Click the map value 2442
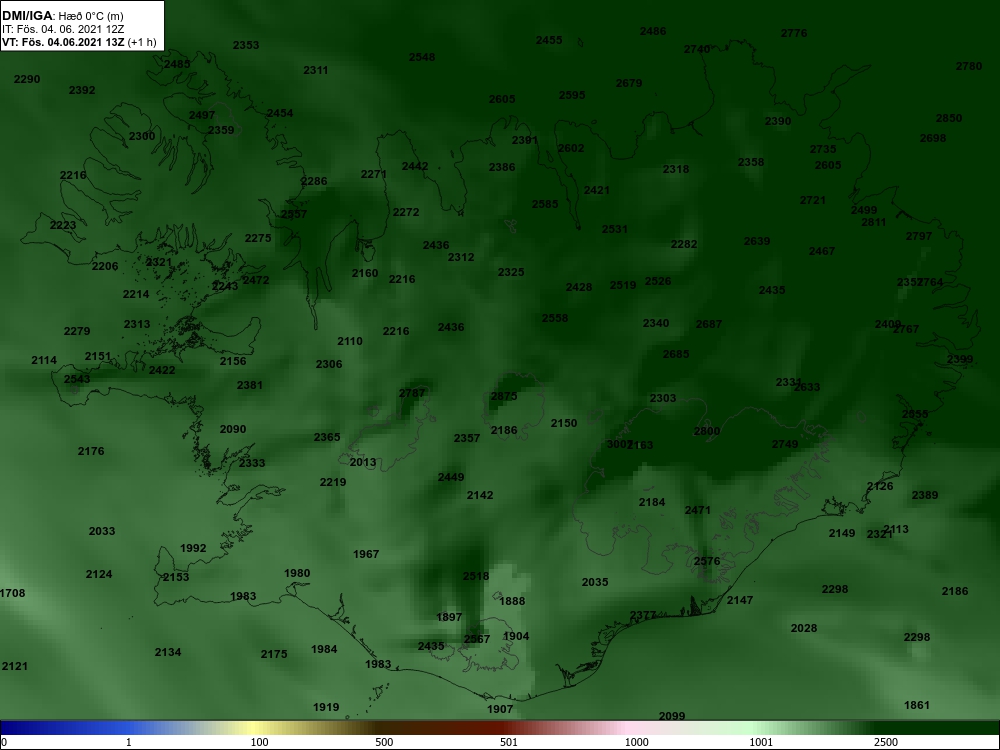The image size is (1000, 750). coord(415,166)
